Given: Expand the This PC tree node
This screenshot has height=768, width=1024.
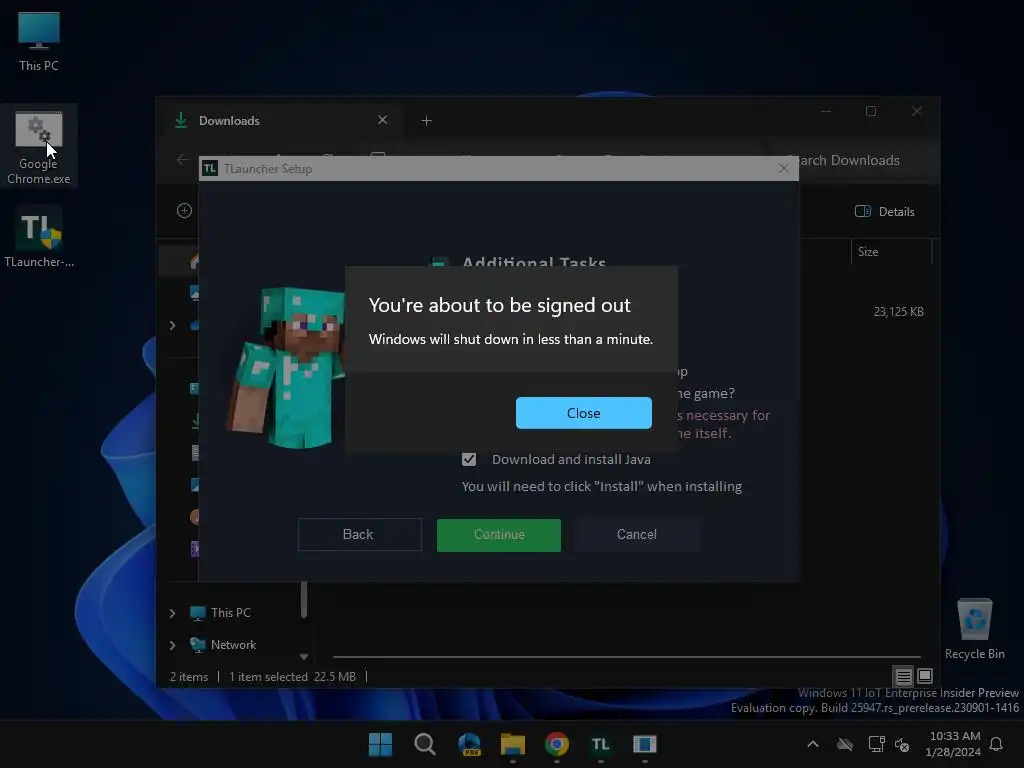Looking at the screenshot, I should [x=172, y=613].
